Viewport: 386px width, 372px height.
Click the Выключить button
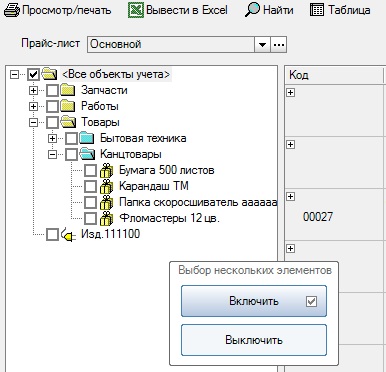254,340
